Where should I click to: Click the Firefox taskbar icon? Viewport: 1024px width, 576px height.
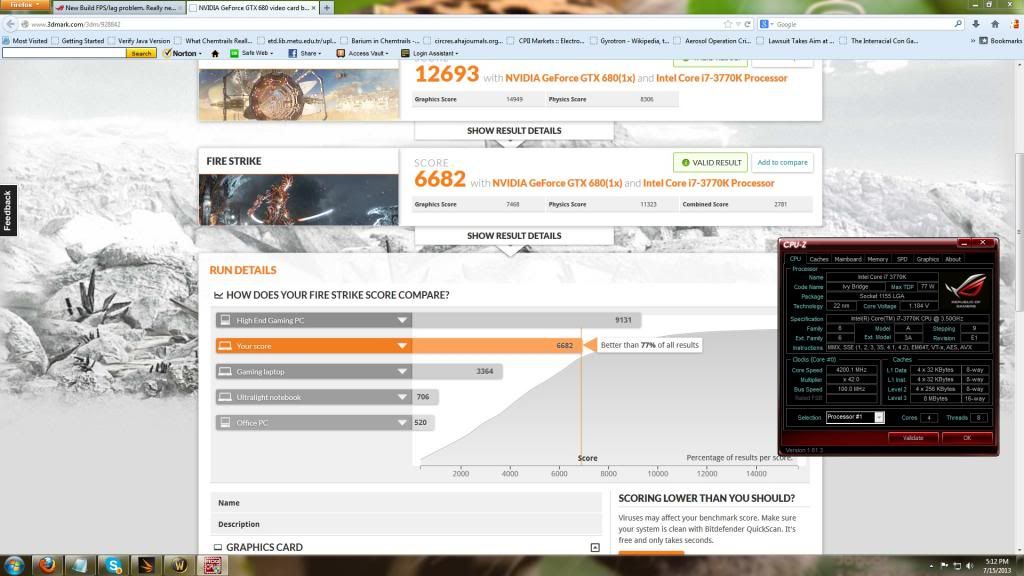(x=47, y=565)
